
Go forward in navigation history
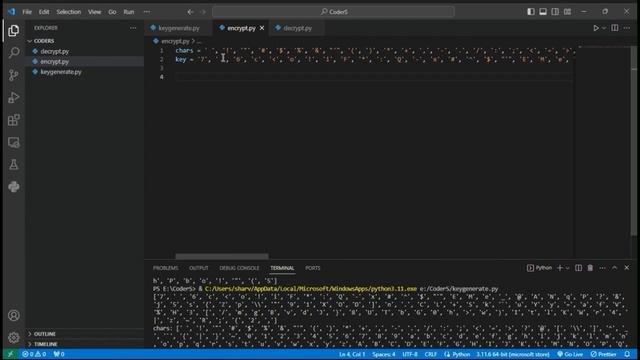pyautogui.click(x=203, y=12)
